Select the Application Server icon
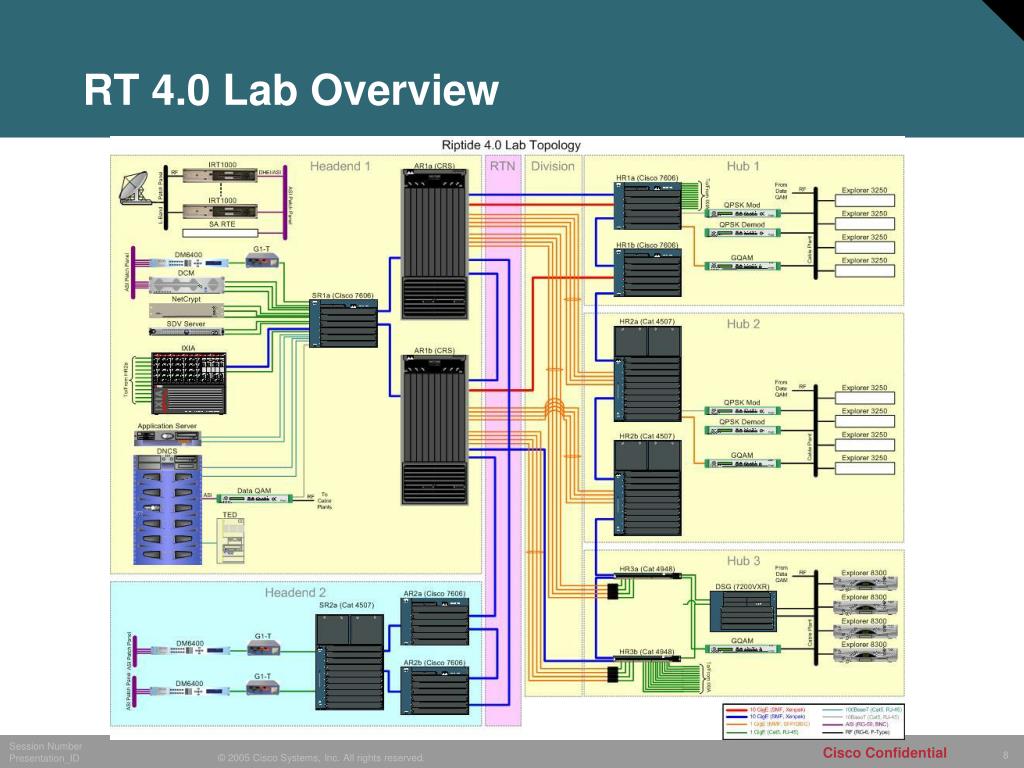This screenshot has width=1024, height=768. (167, 438)
